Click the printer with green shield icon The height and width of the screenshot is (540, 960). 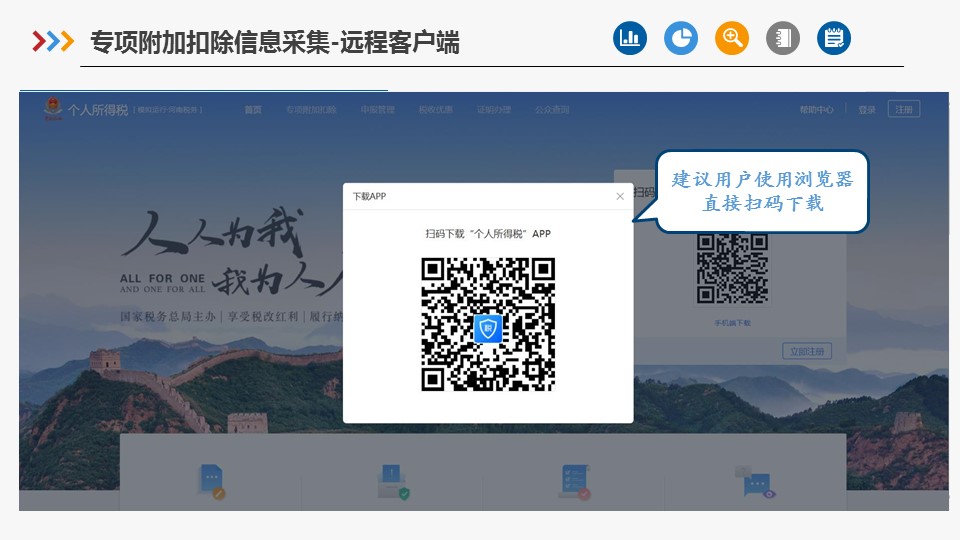coord(394,482)
